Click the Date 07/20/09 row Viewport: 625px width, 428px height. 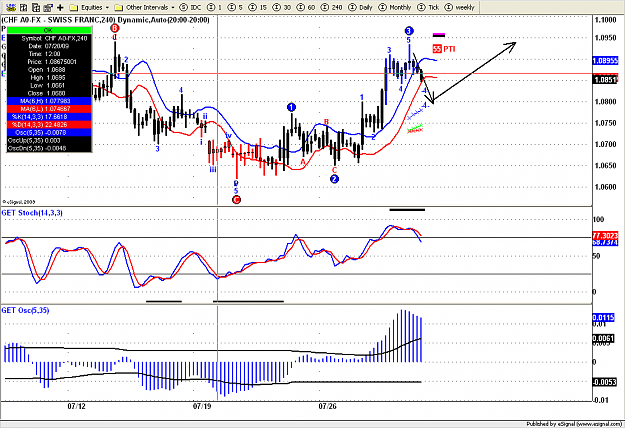click(49, 46)
